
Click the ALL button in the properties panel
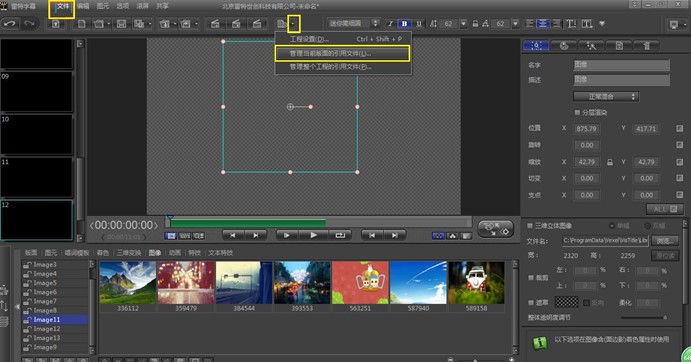tap(665, 209)
